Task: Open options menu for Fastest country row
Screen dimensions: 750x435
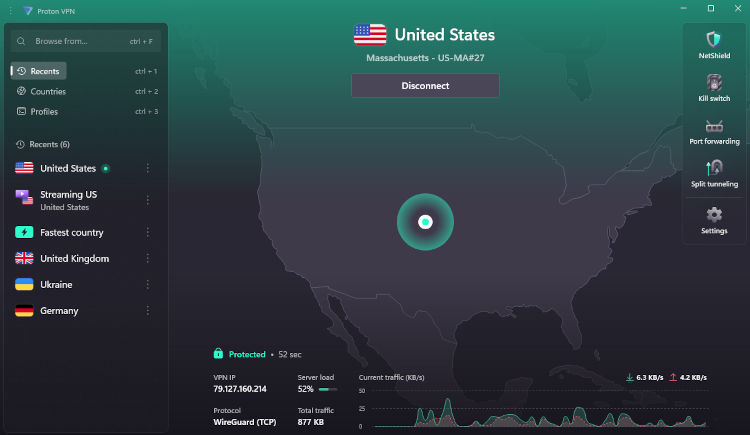Action: (x=148, y=232)
